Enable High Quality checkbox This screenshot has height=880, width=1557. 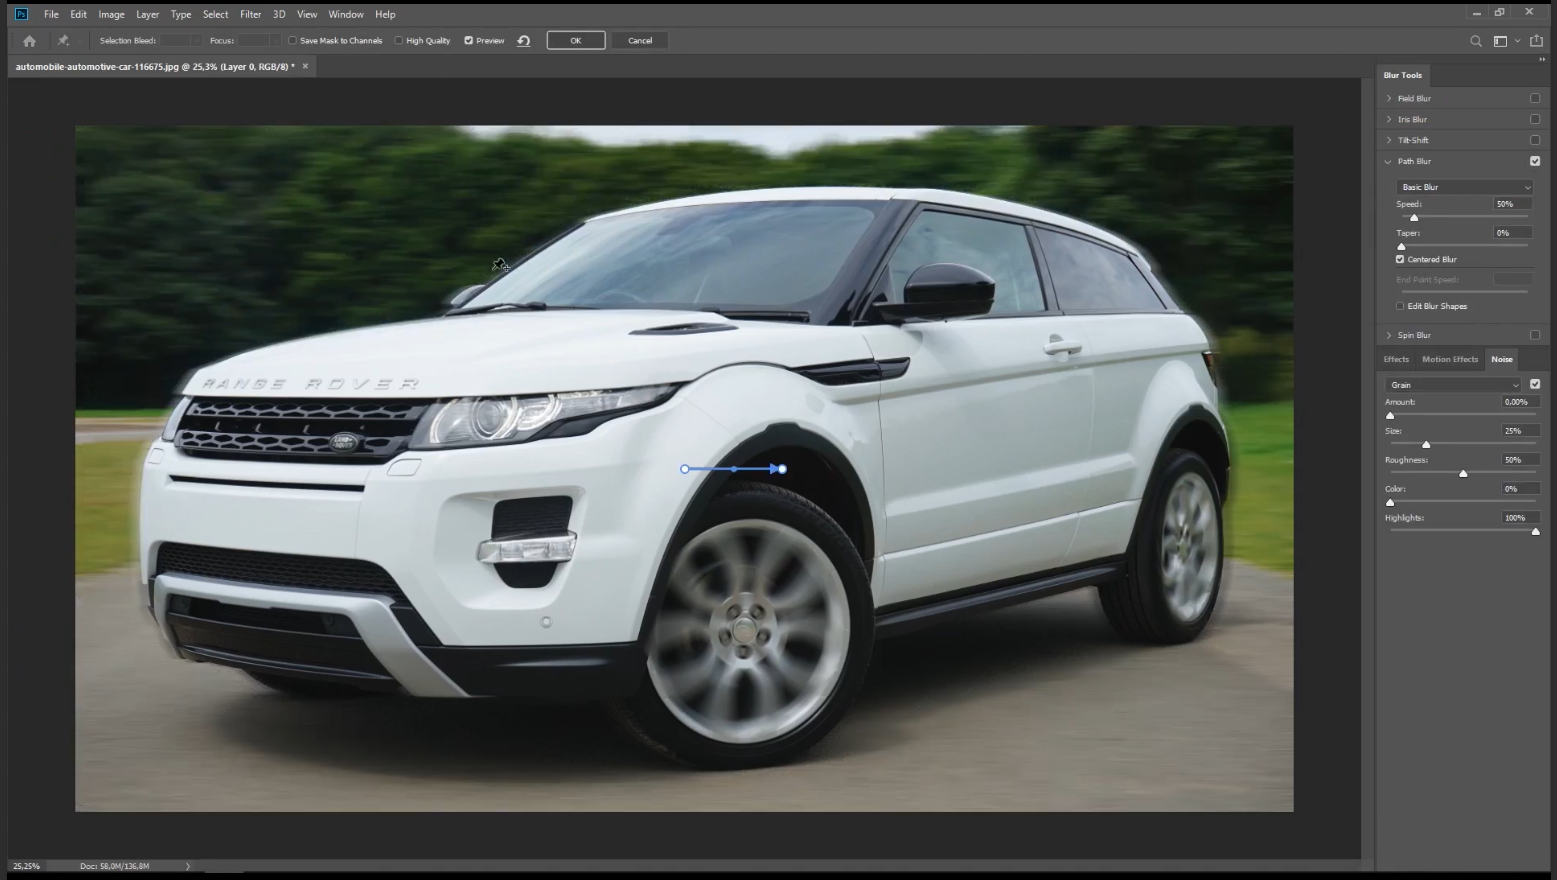[399, 41]
